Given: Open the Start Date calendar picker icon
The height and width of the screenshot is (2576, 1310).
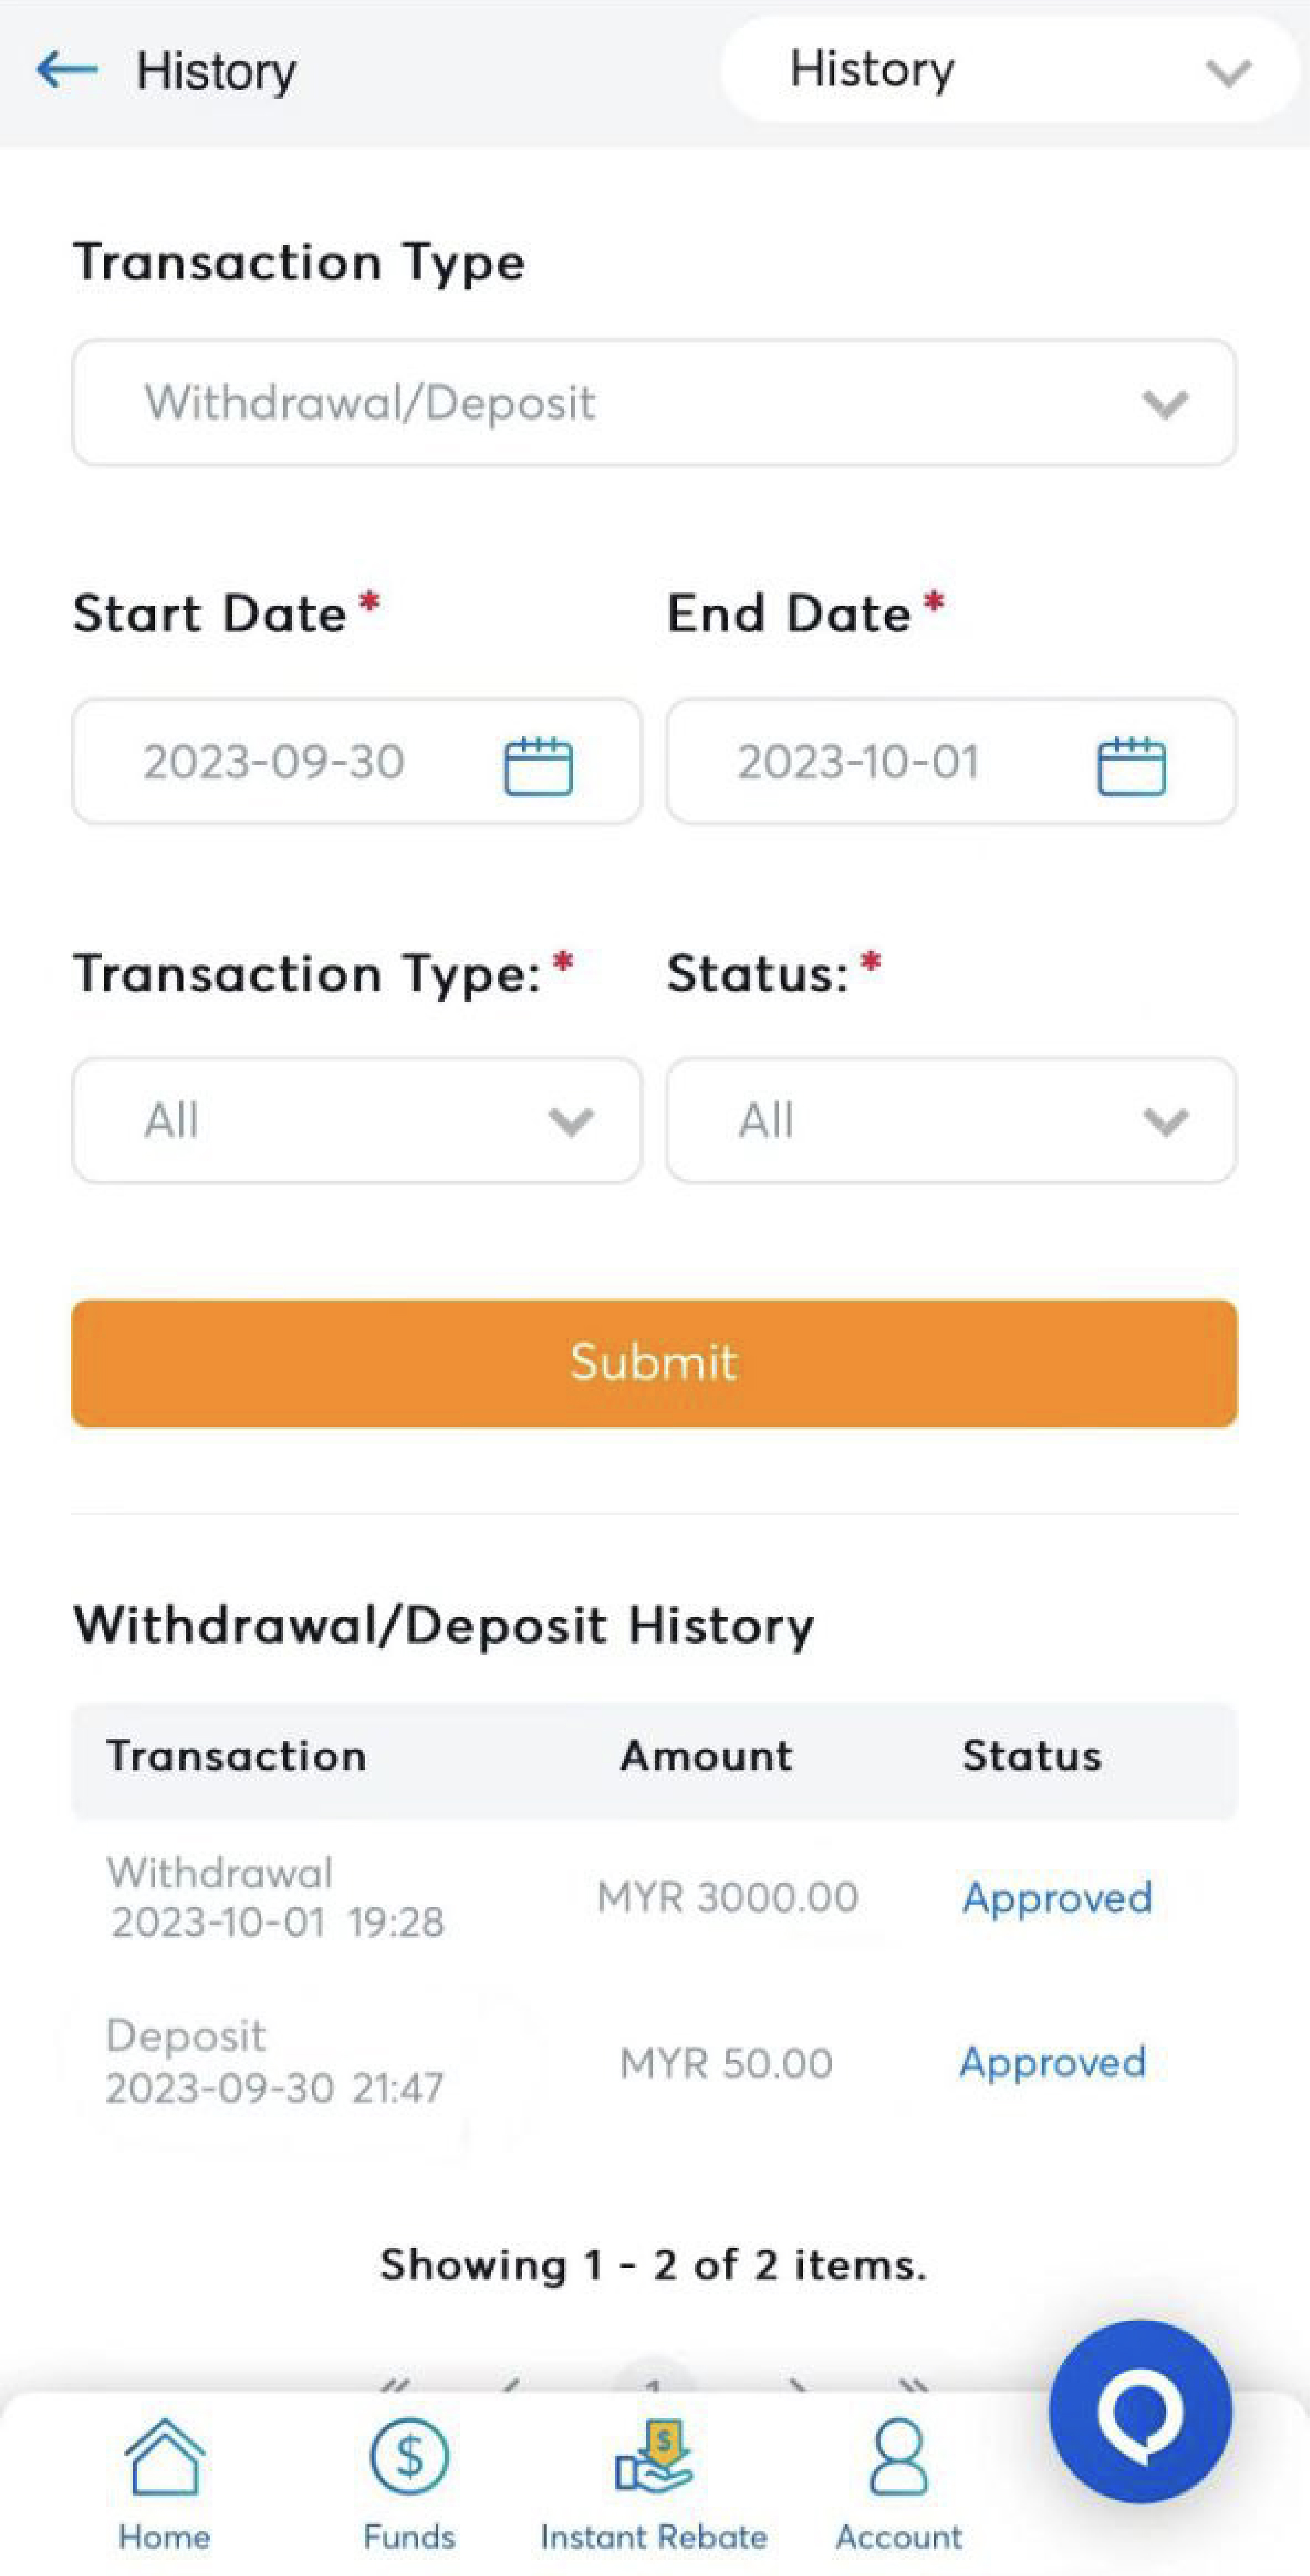Looking at the screenshot, I should click(x=538, y=765).
